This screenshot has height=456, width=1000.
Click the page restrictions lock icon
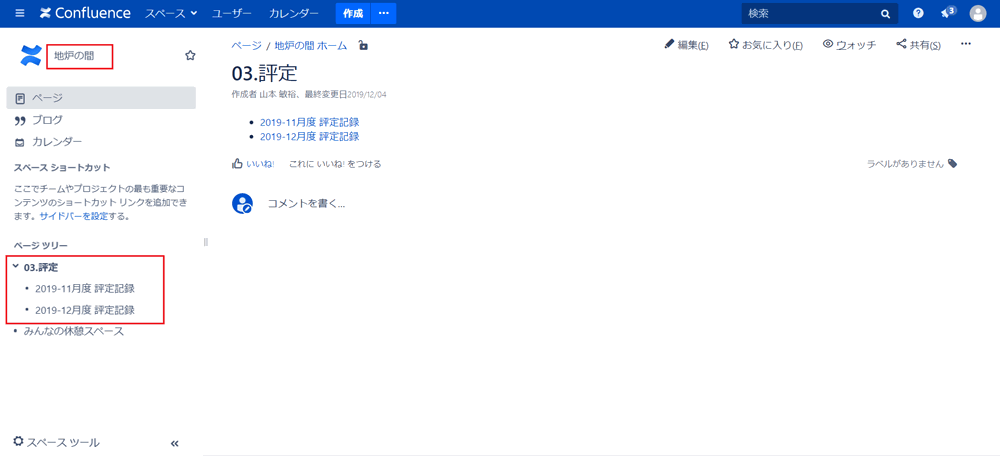[363, 46]
